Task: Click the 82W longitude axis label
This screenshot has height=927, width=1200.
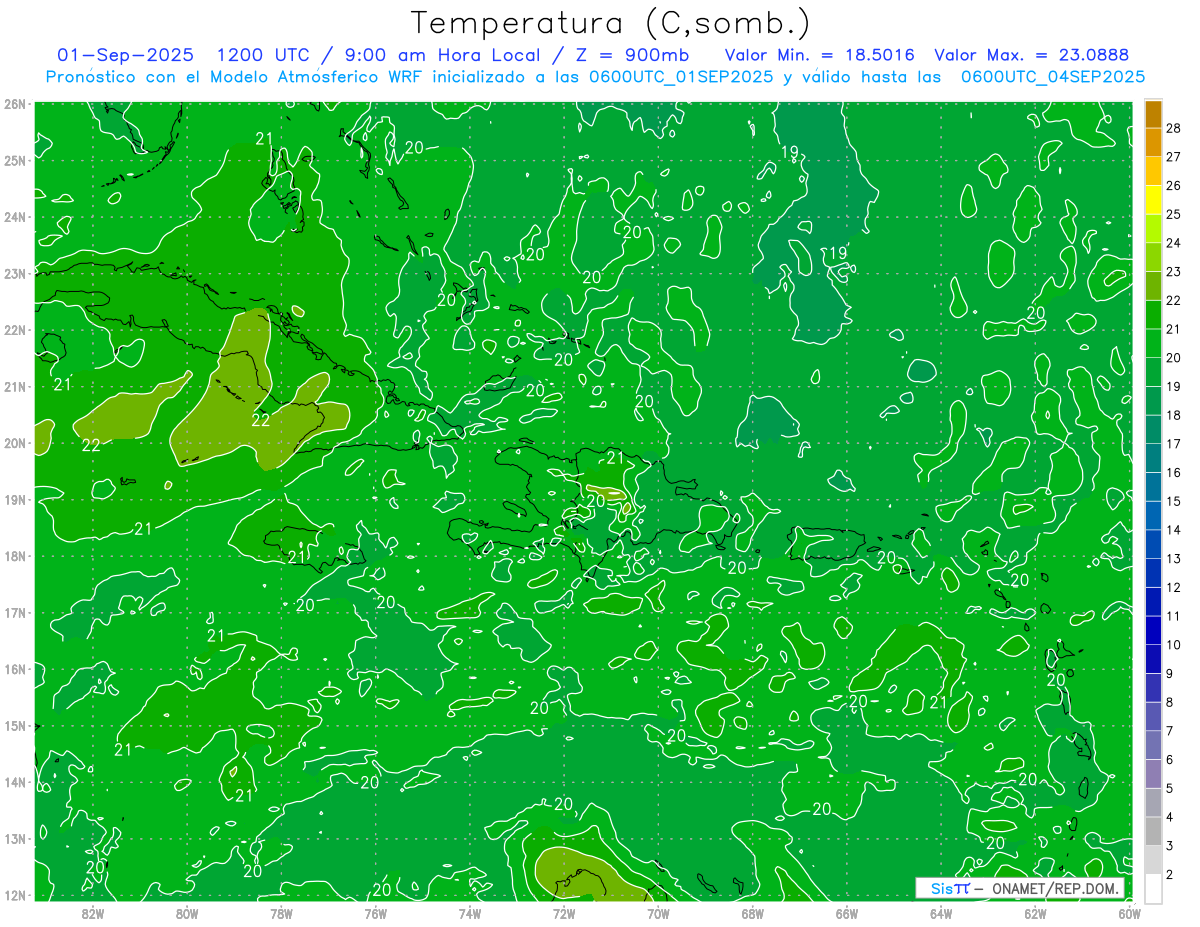Action: 92,913
